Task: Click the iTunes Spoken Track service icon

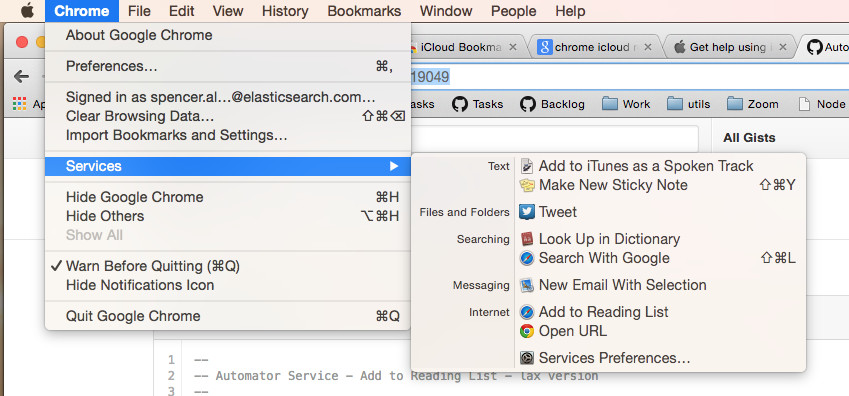Action: tap(526, 166)
